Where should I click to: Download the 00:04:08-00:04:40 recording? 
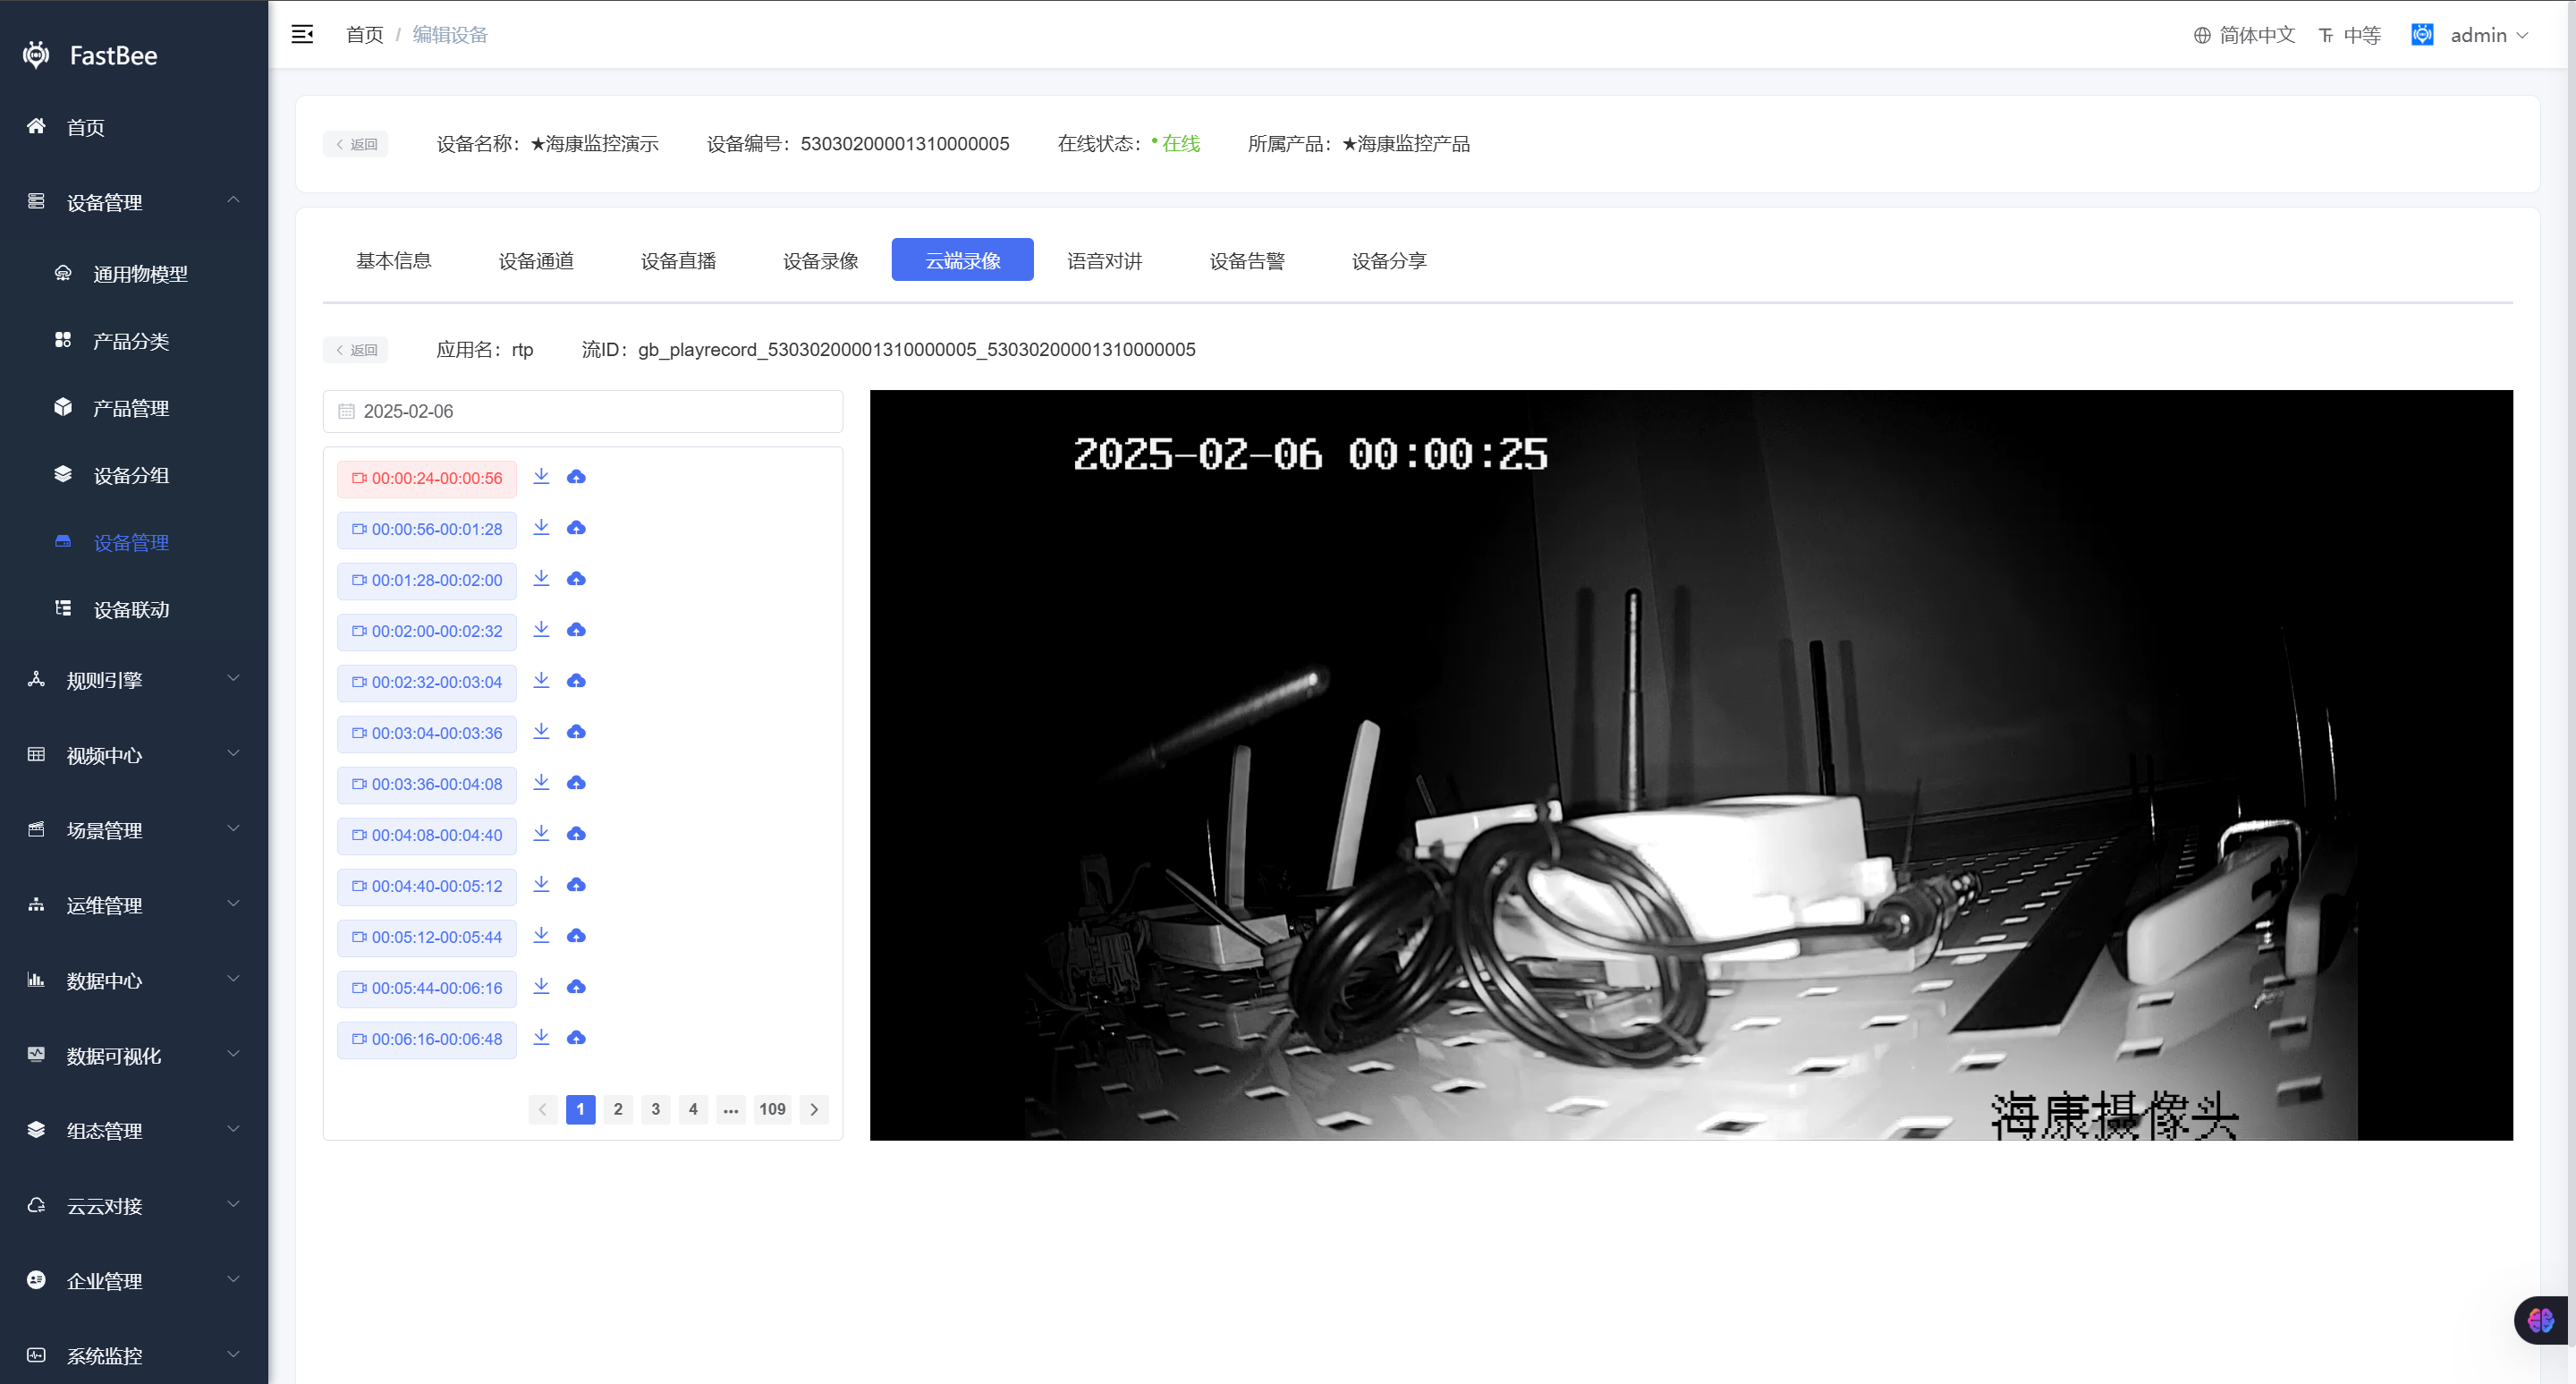click(541, 833)
